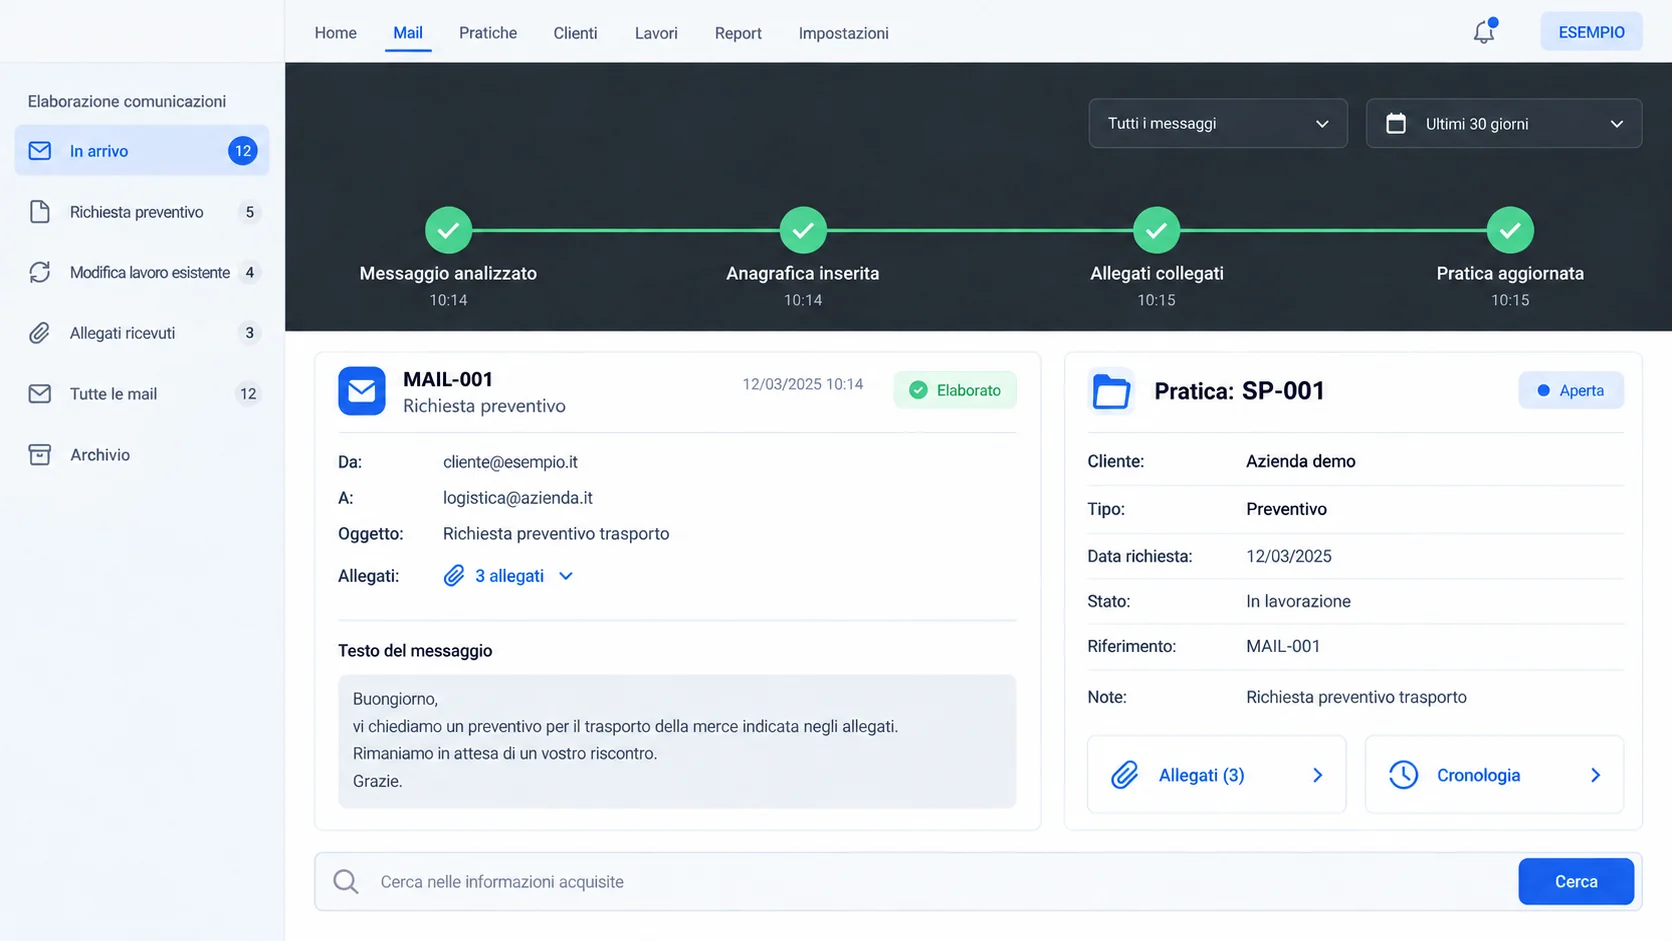The image size is (1672, 941).
Task: Open the Ultimi 30 giorni date dropdown
Action: (x=1504, y=124)
